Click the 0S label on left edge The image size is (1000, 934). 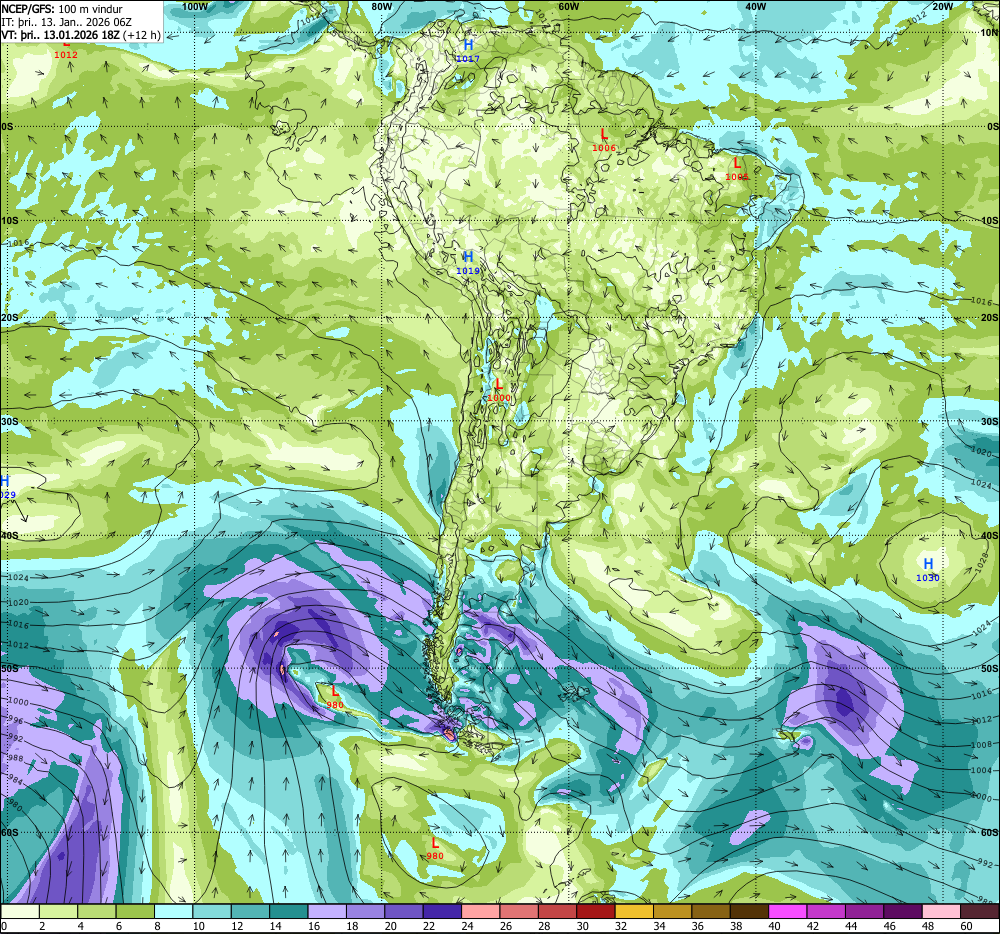click(7, 127)
